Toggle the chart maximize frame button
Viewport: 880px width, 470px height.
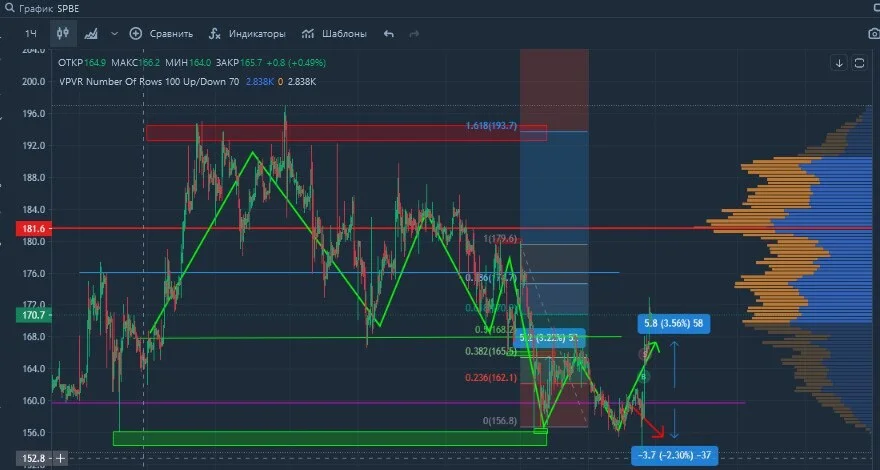coord(859,63)
